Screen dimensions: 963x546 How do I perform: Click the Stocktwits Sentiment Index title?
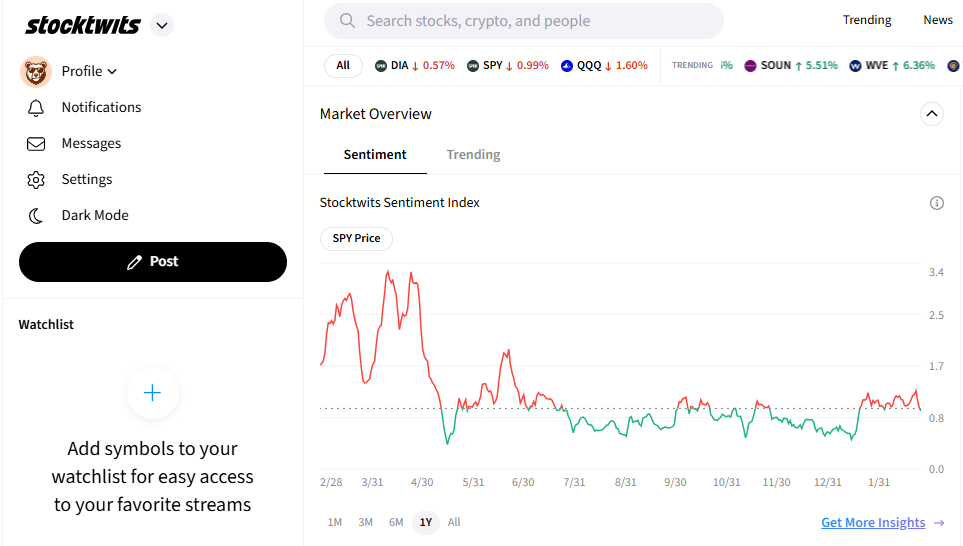tap(400, 203)
